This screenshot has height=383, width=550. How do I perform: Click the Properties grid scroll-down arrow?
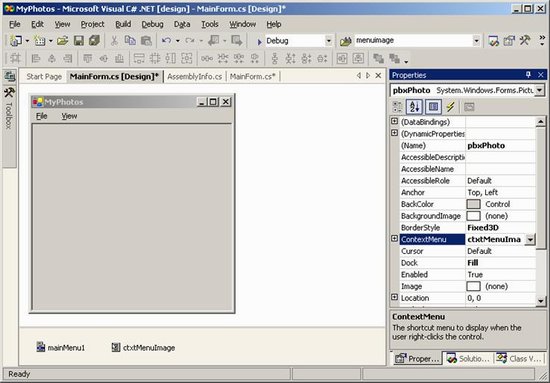pos(541,301)
